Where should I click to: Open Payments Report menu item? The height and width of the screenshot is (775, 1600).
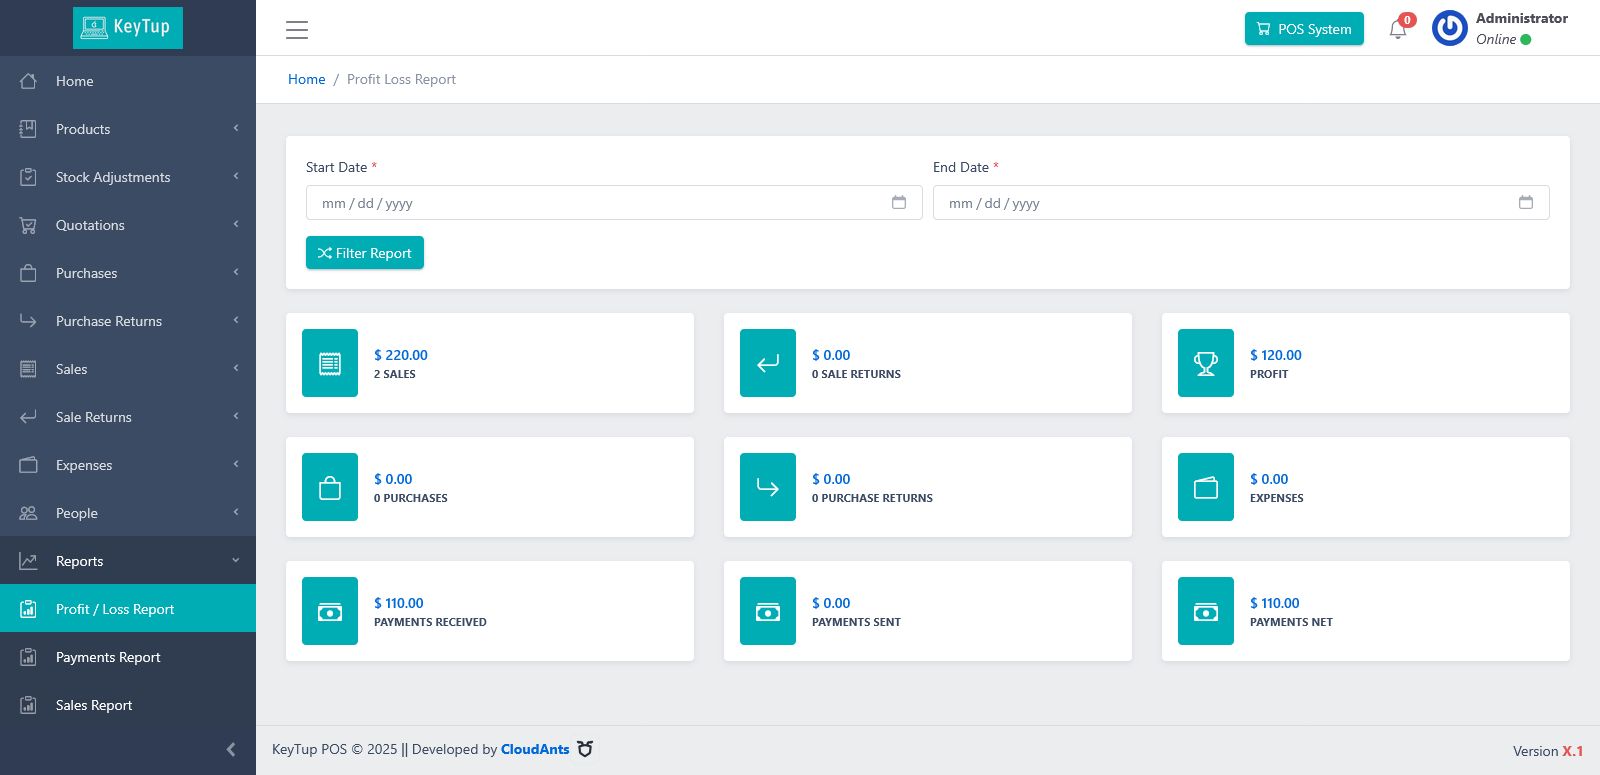pos(128,657)
